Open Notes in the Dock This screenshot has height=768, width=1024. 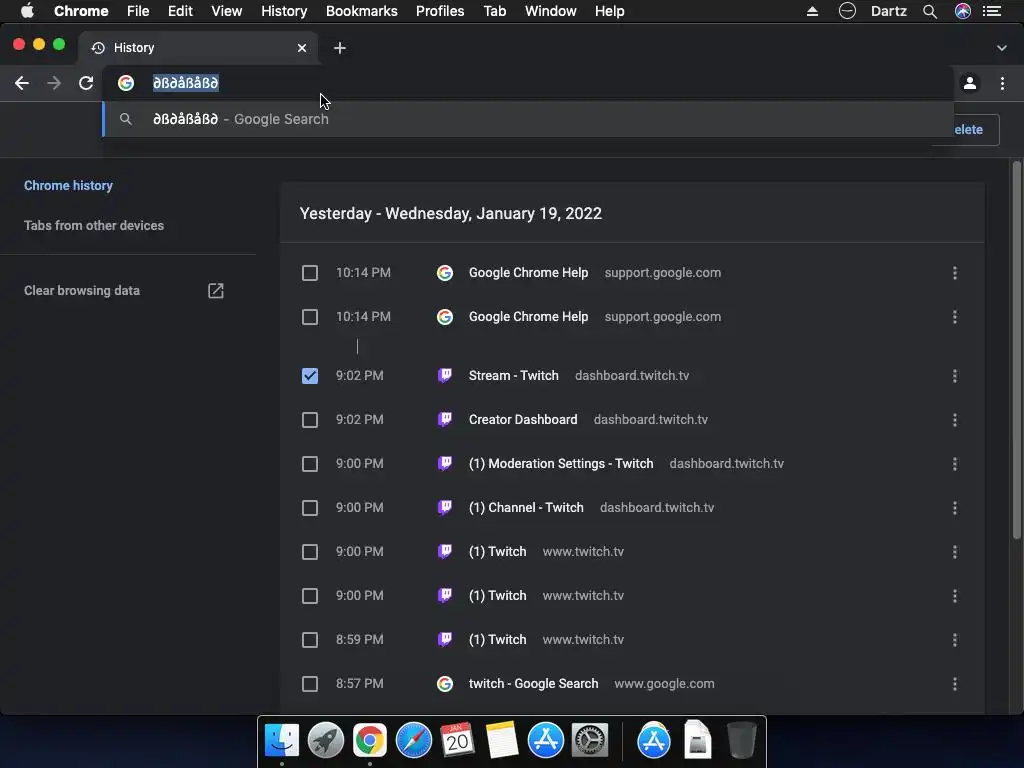pos(502,741)
